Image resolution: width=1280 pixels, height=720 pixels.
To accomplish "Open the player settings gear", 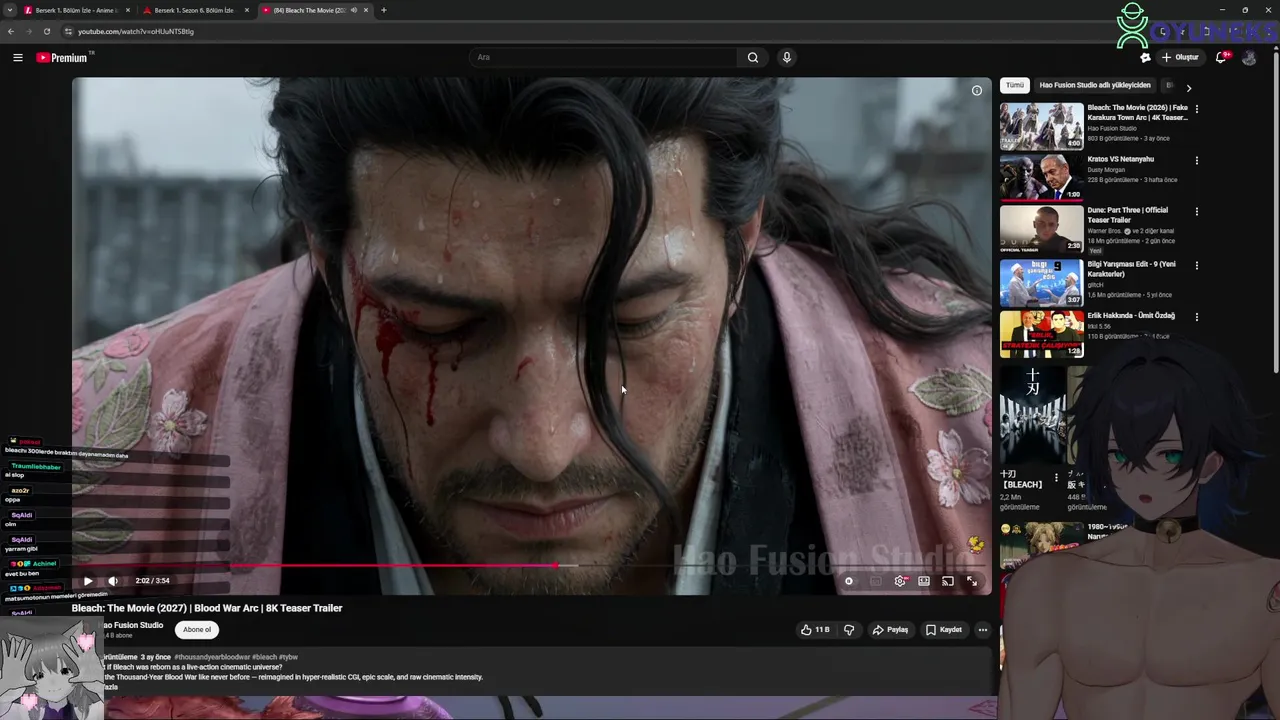I will [x=900, y=581].
